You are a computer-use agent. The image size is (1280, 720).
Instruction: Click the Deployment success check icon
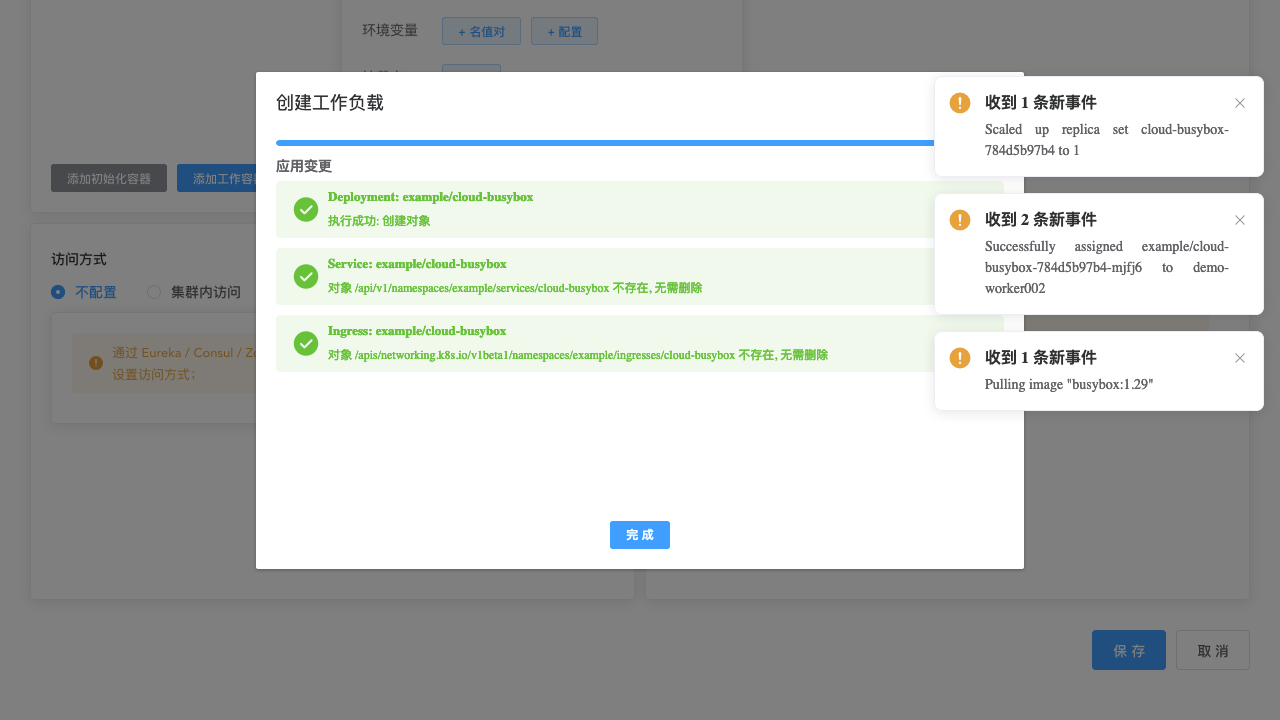tap(306, 210)
